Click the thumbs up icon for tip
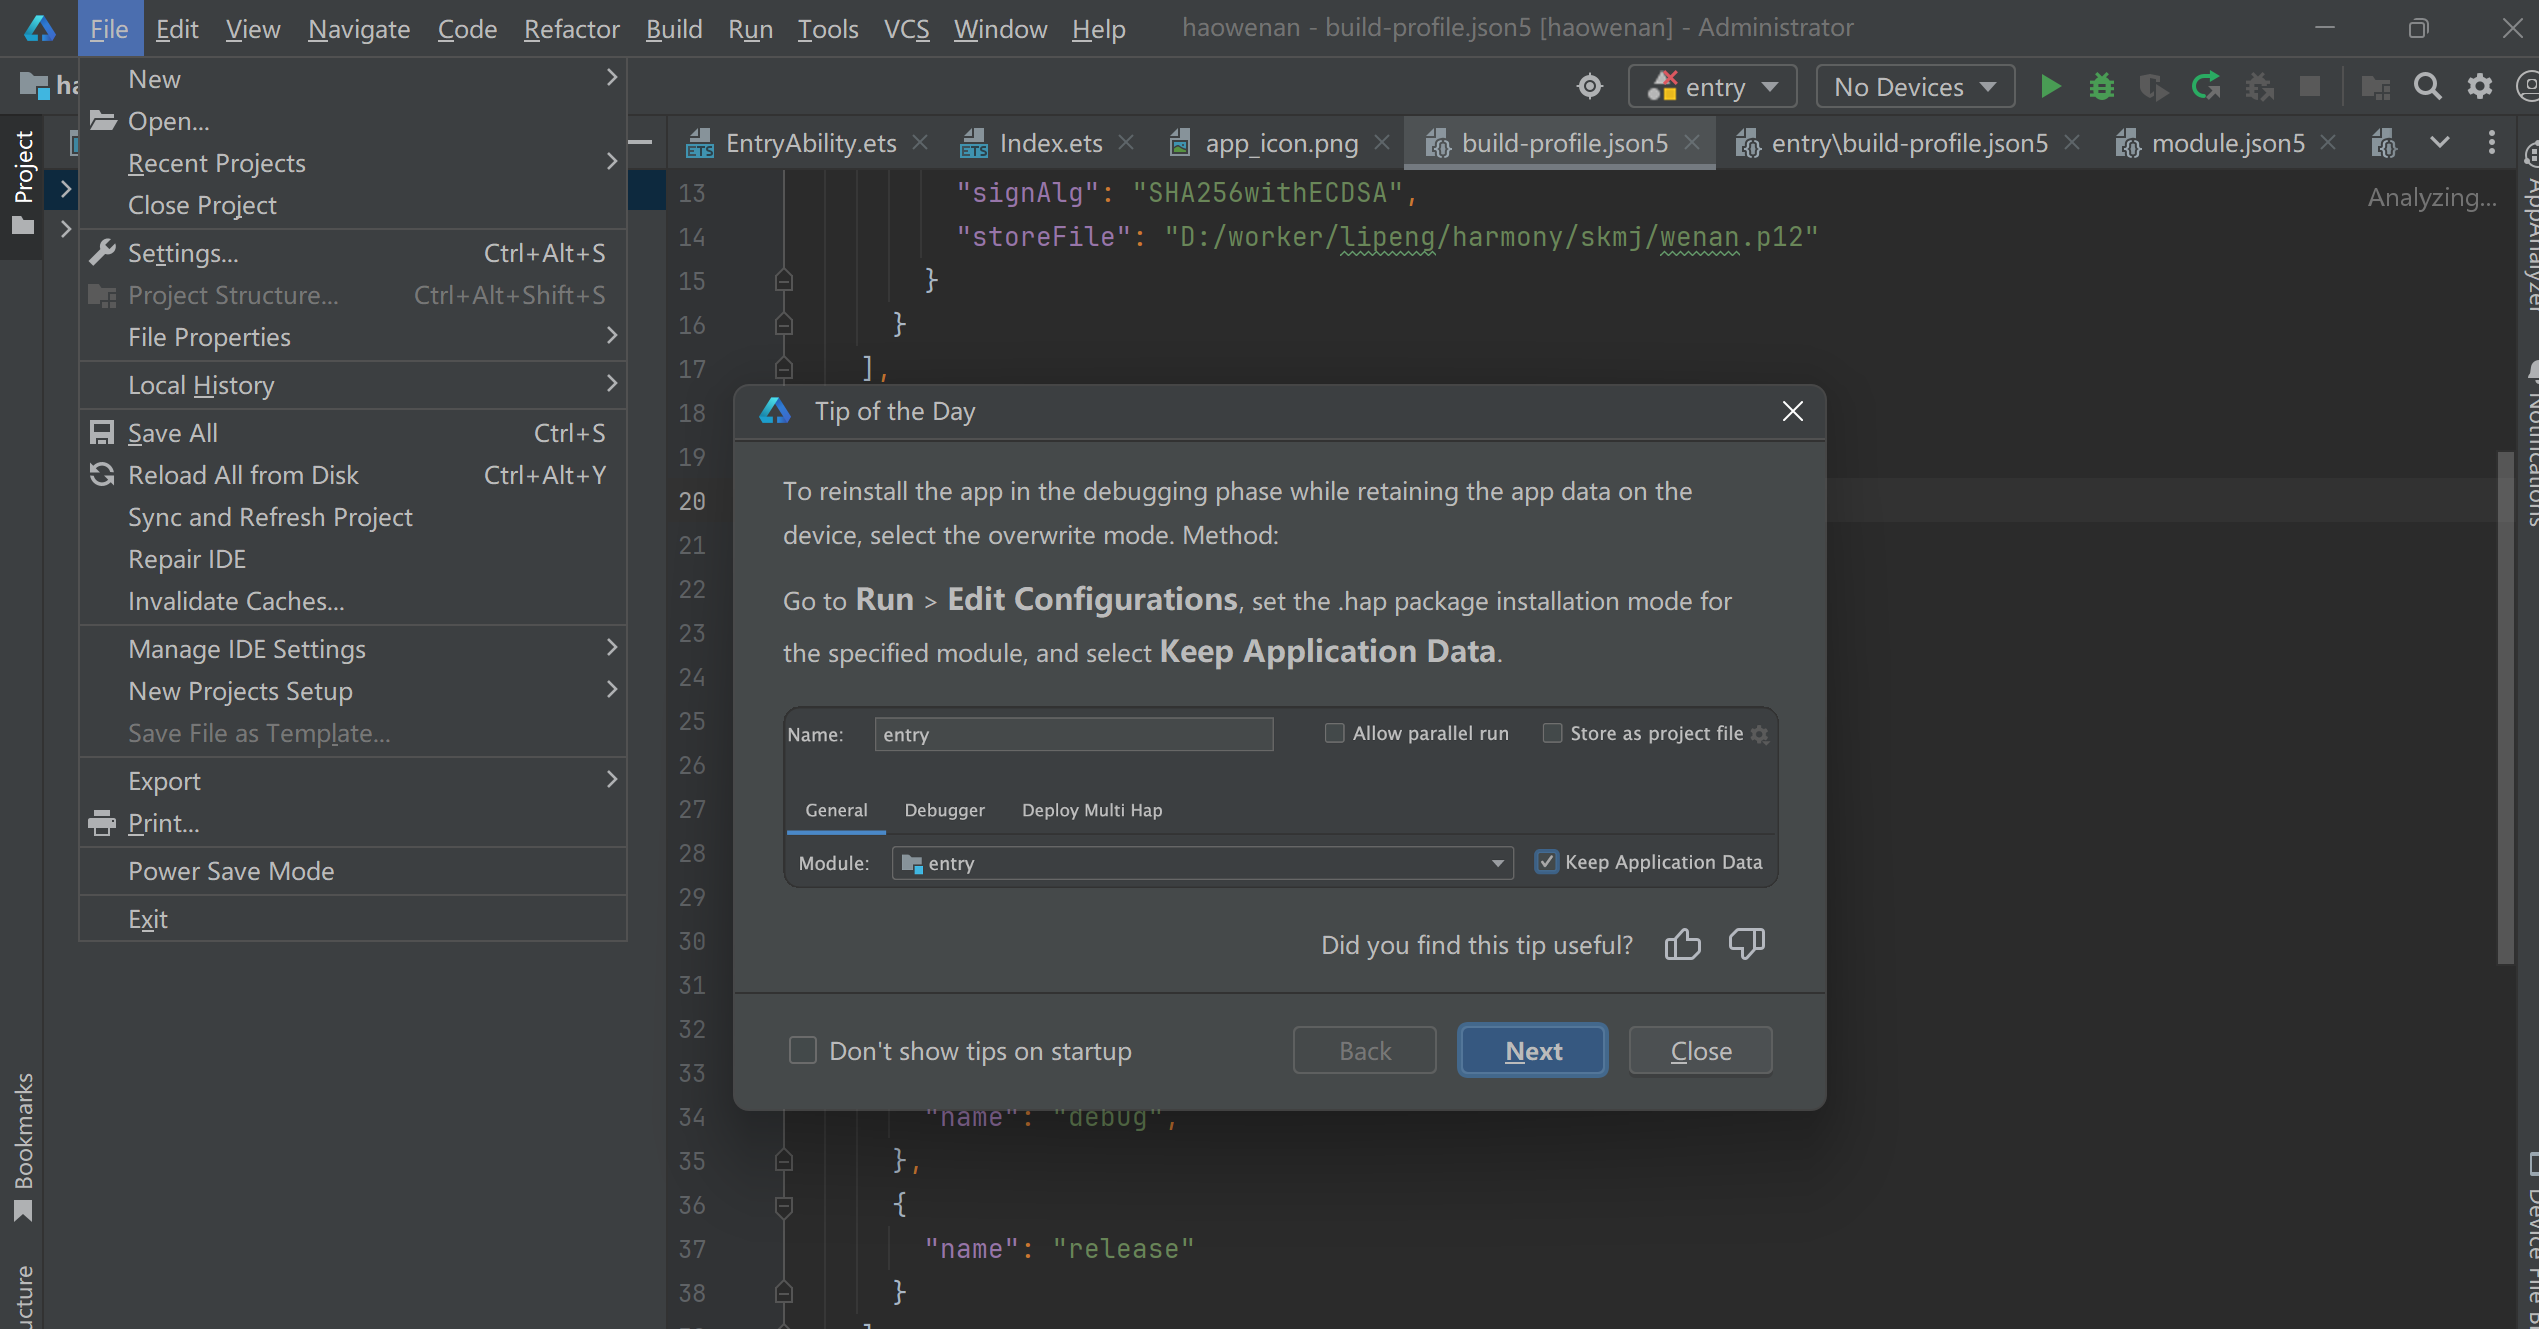2539x1329 pixels. pos(1682,944)
